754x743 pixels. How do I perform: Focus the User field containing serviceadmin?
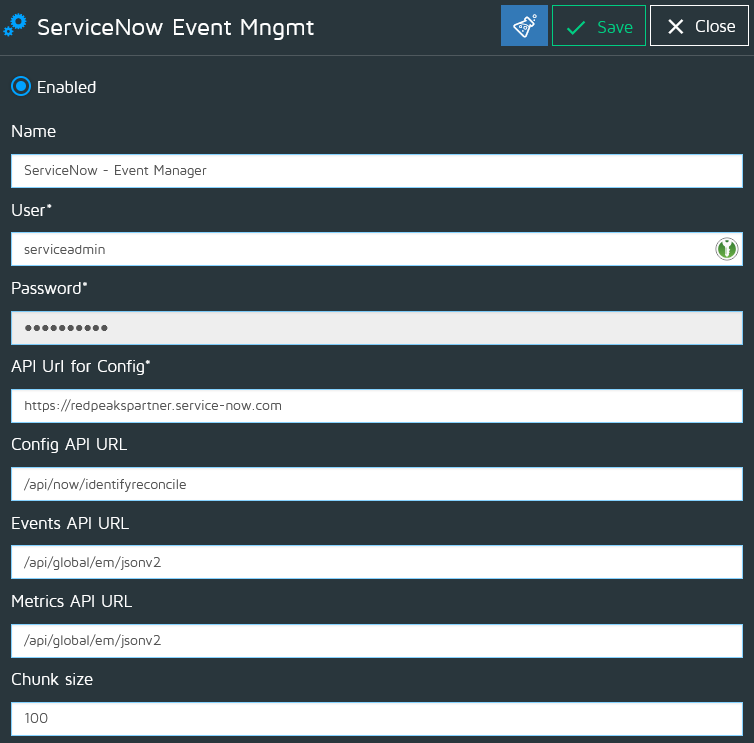tap(360, 249)
